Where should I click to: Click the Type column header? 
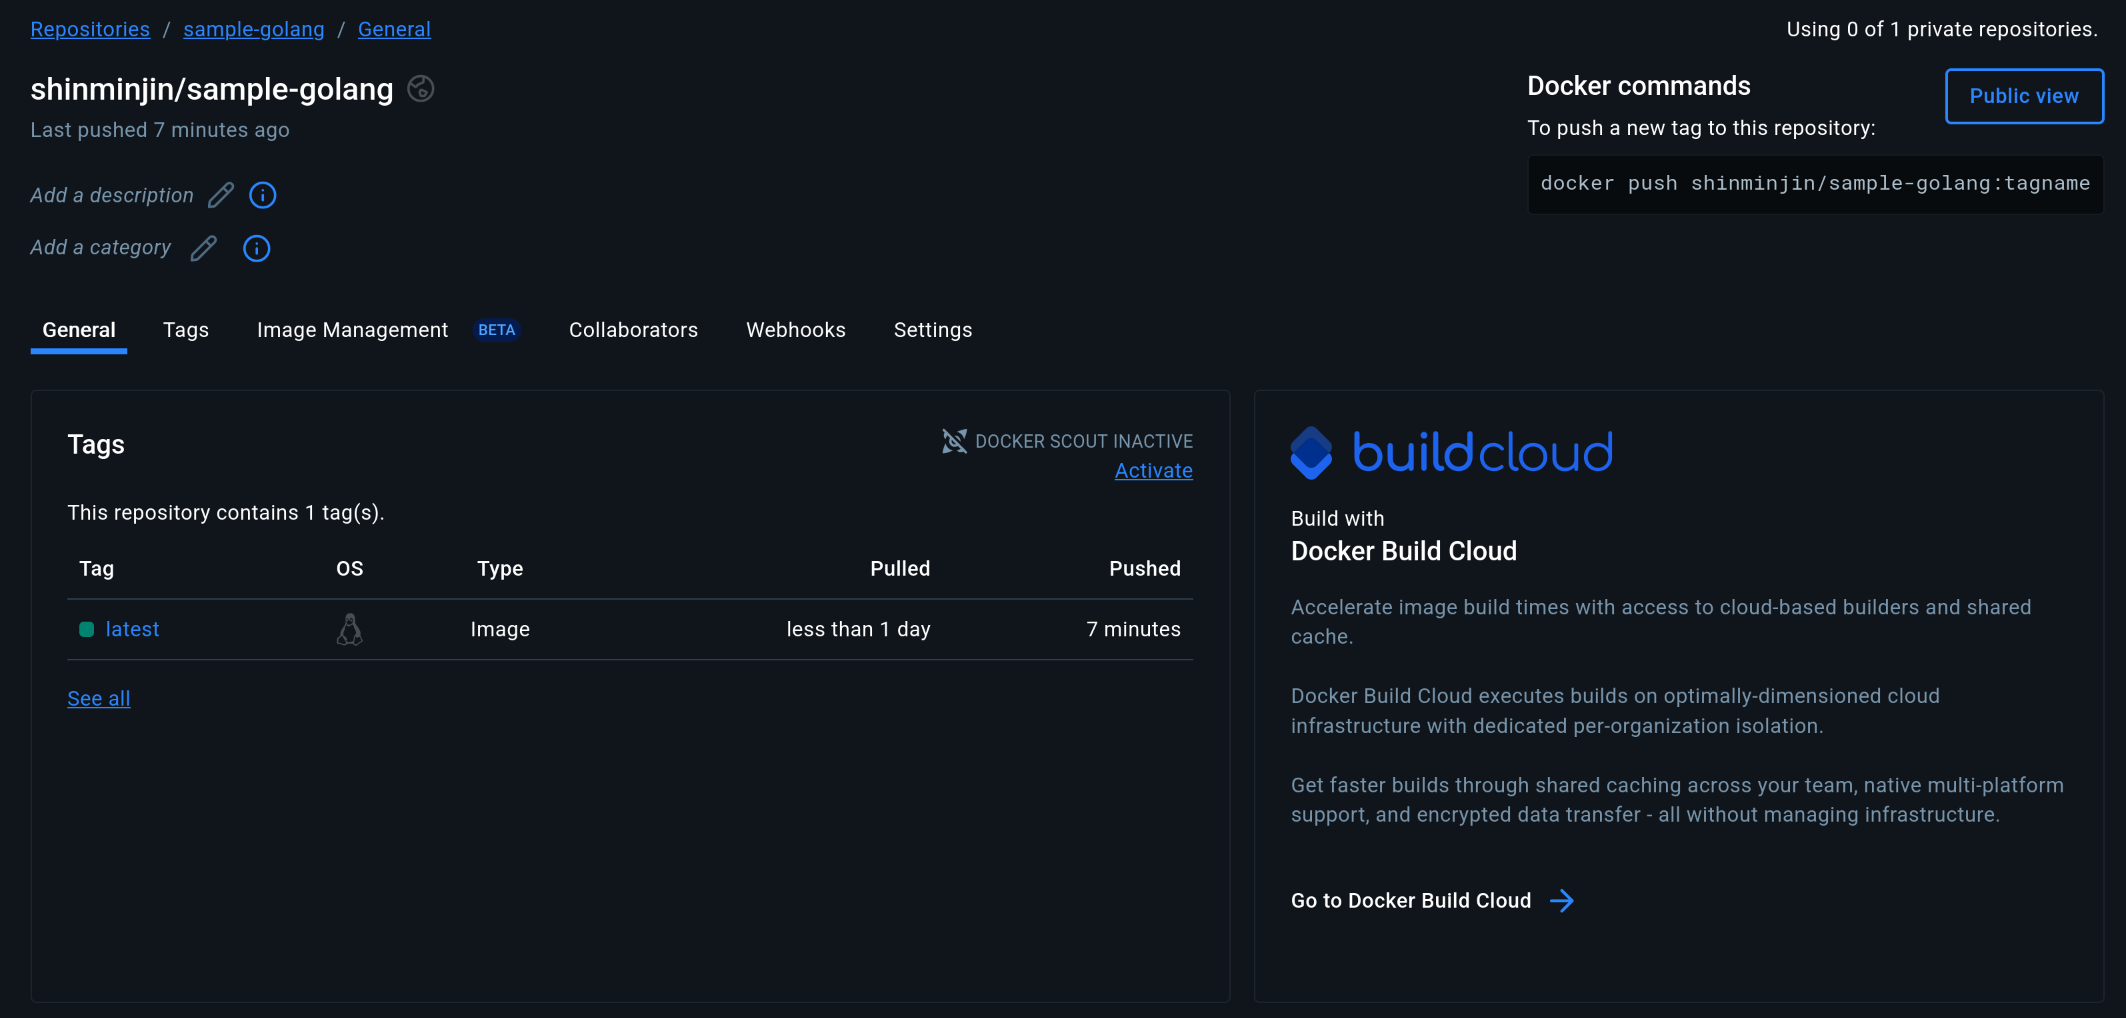[x=500, y=569]
